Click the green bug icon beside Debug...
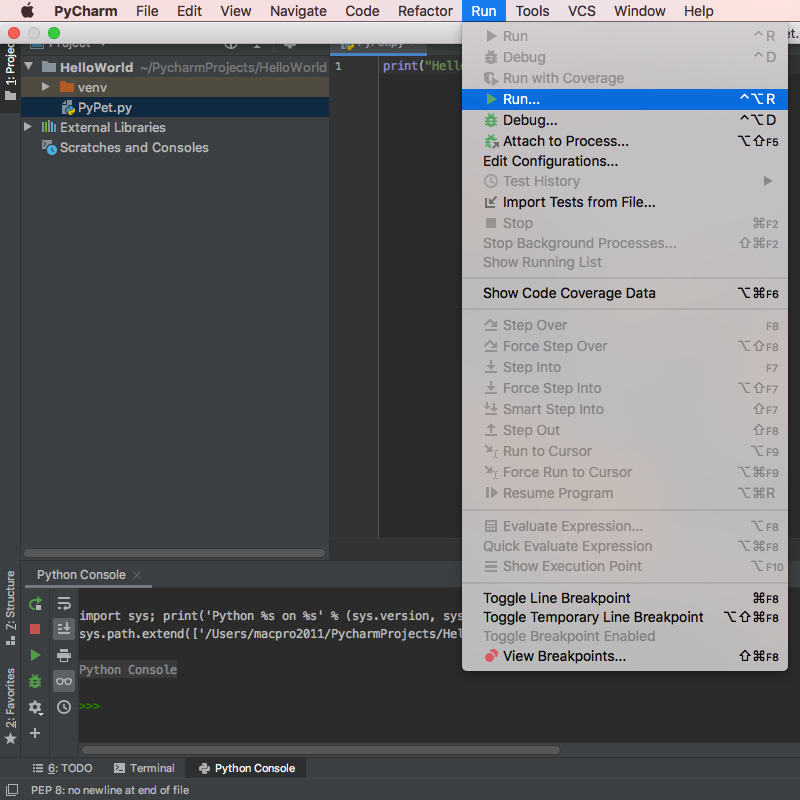This screenshot has width=800, height=800. pyautogui.click(x=491, y=120)
